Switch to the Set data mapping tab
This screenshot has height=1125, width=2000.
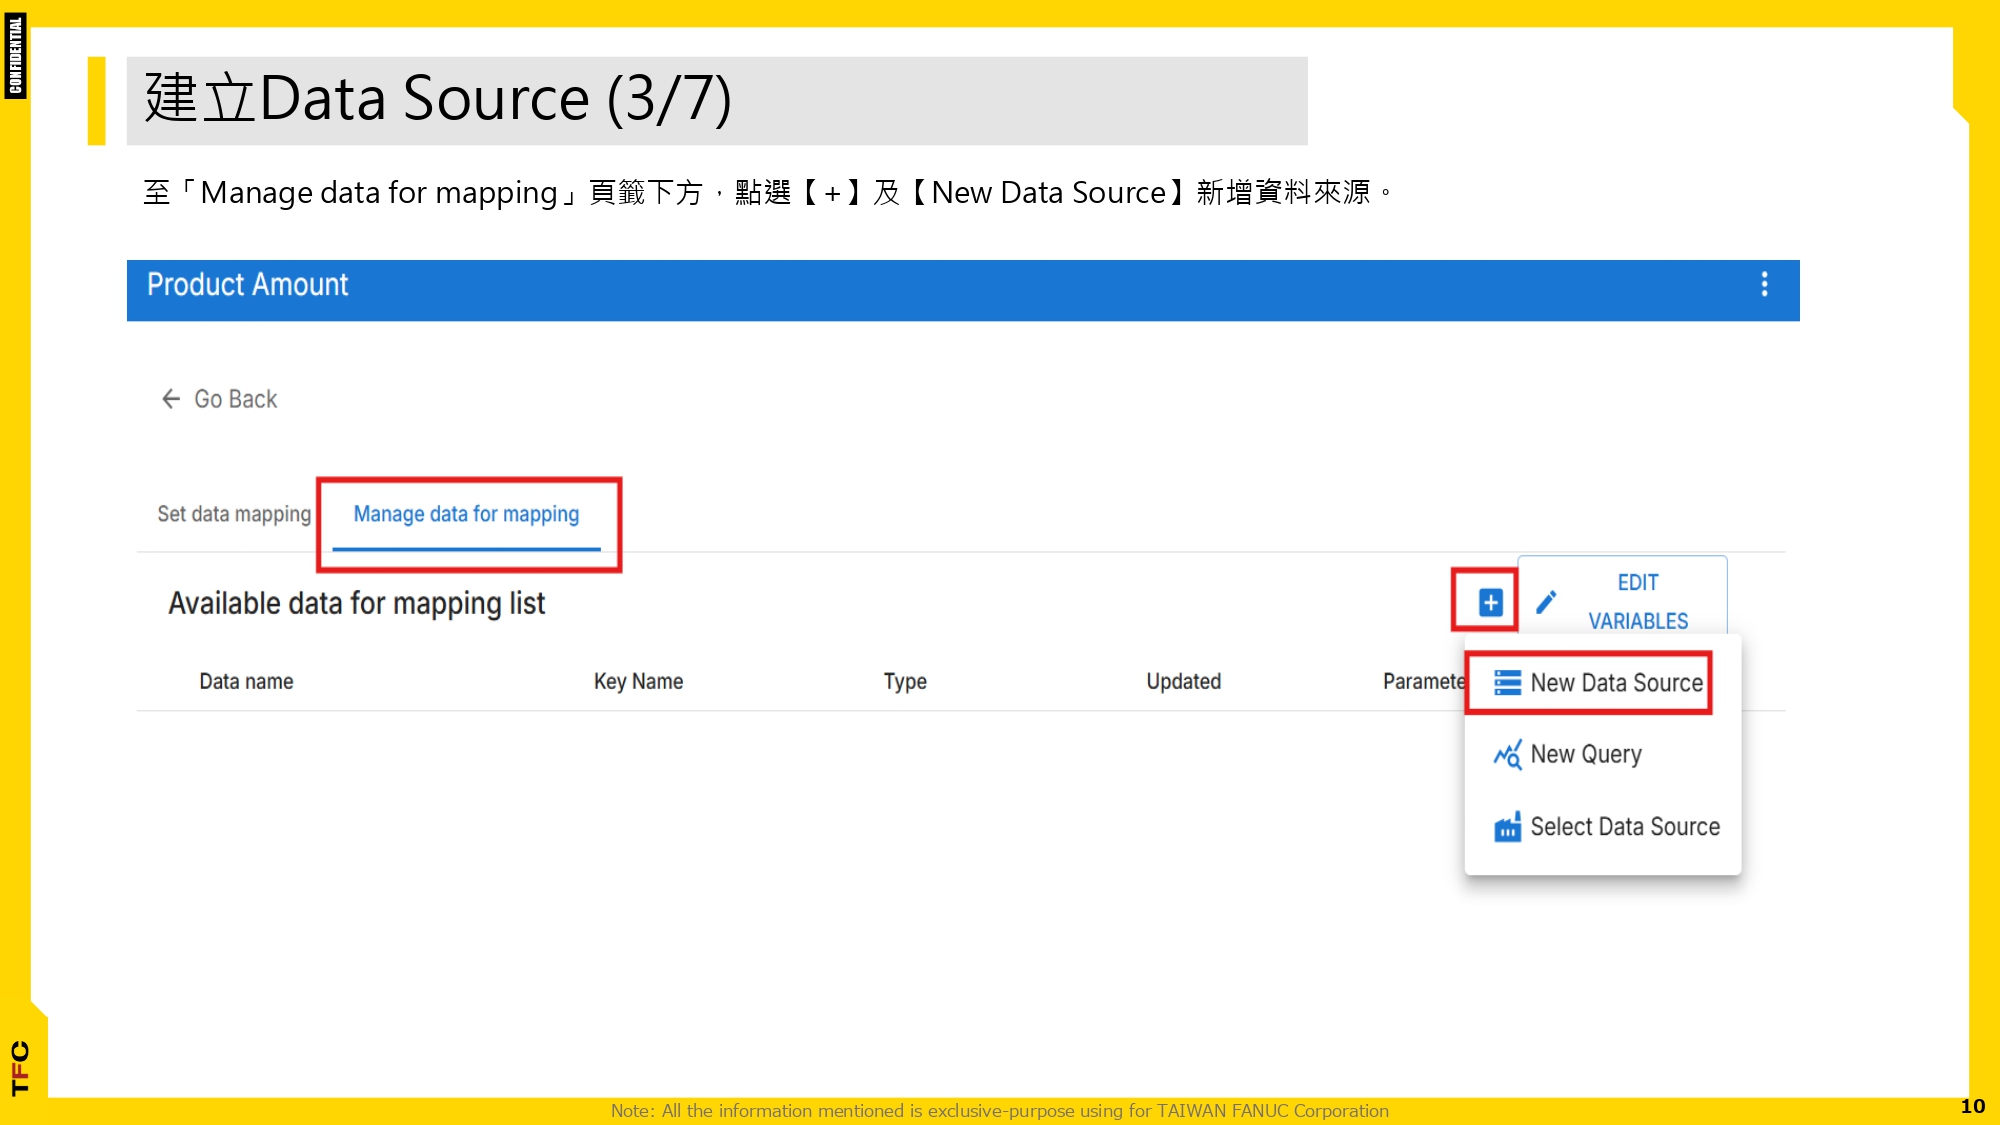pos(233,513)
